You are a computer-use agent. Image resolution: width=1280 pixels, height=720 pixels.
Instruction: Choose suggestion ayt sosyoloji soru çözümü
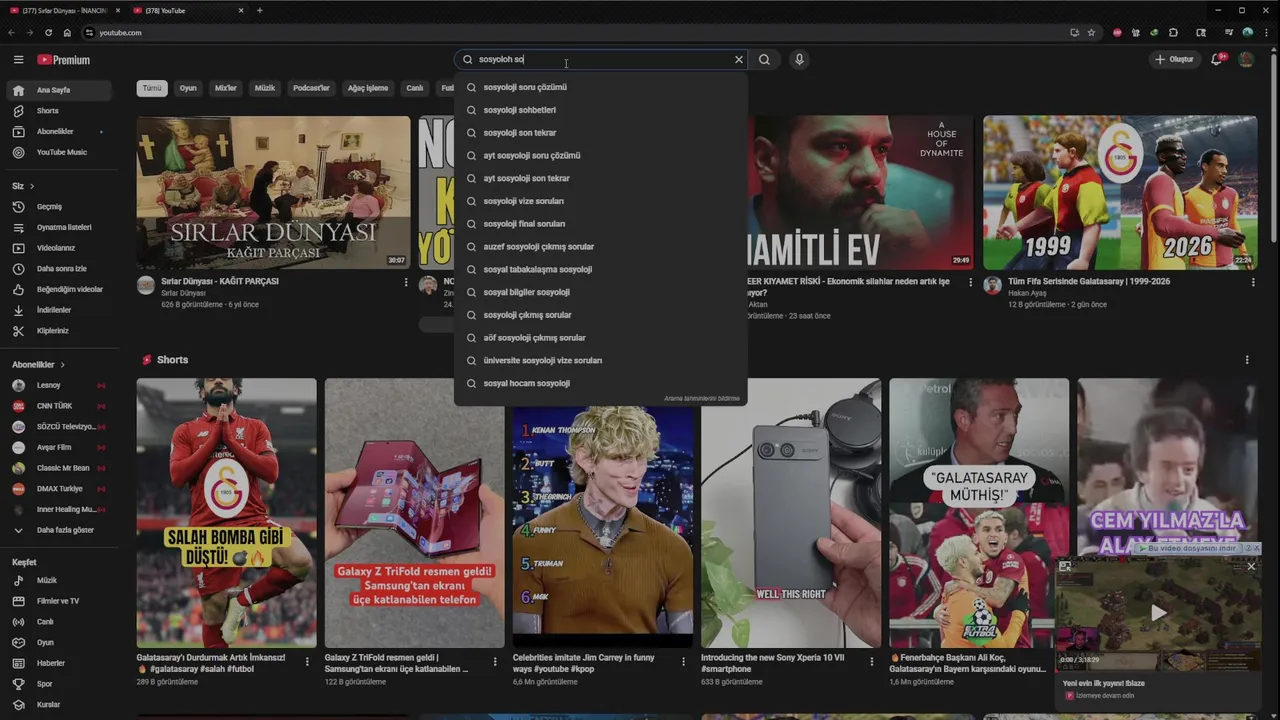tap(600, 156)
